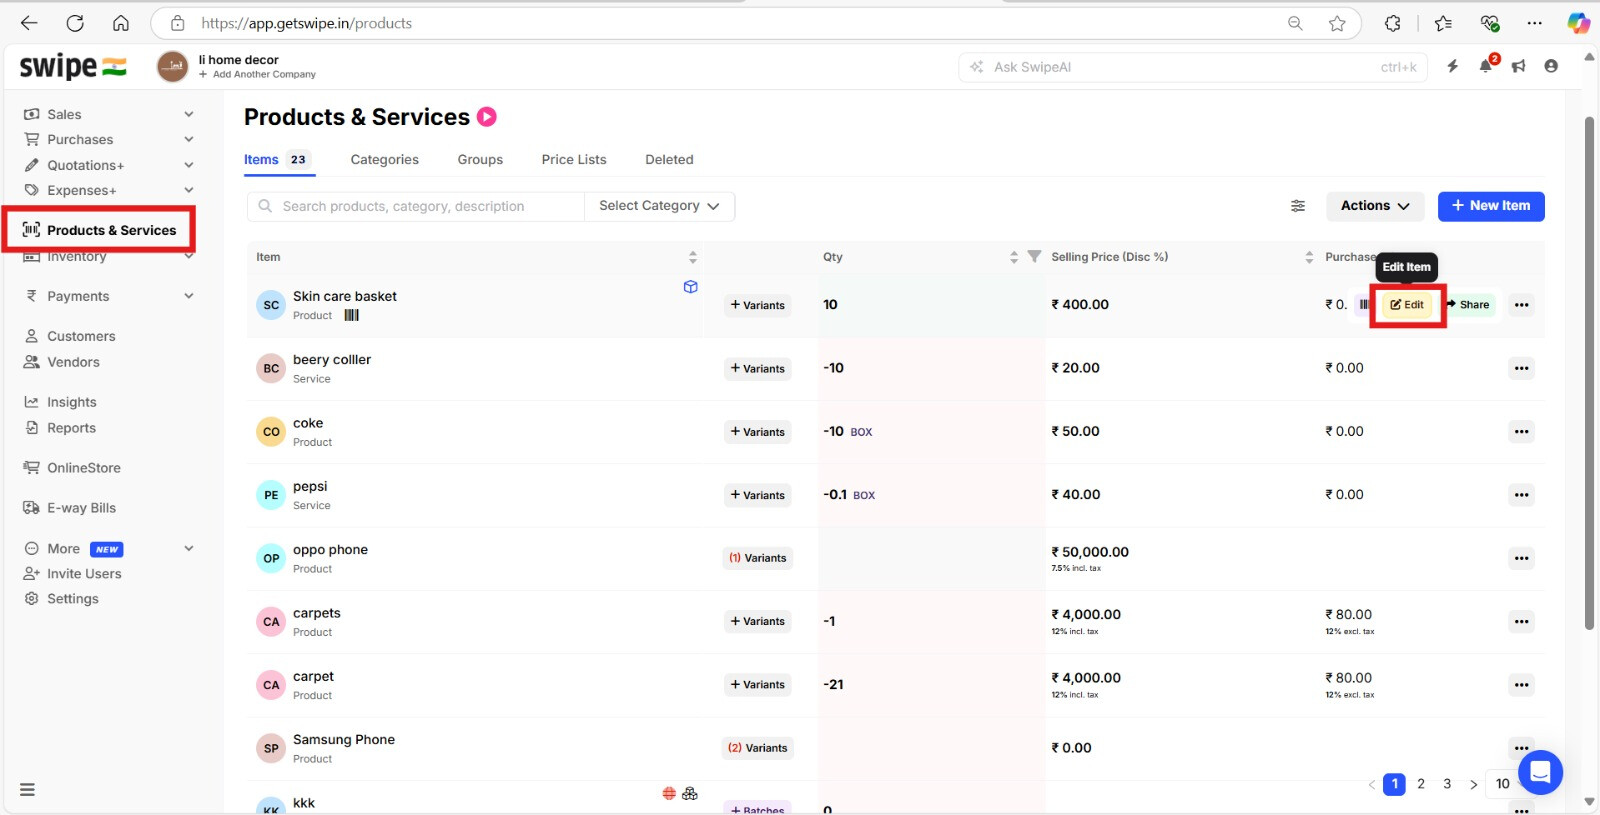The width and height of the screenshot is (1600, 815).
Task: Click the cube icon on Skin care basket
Action: [x=690, y=287]
